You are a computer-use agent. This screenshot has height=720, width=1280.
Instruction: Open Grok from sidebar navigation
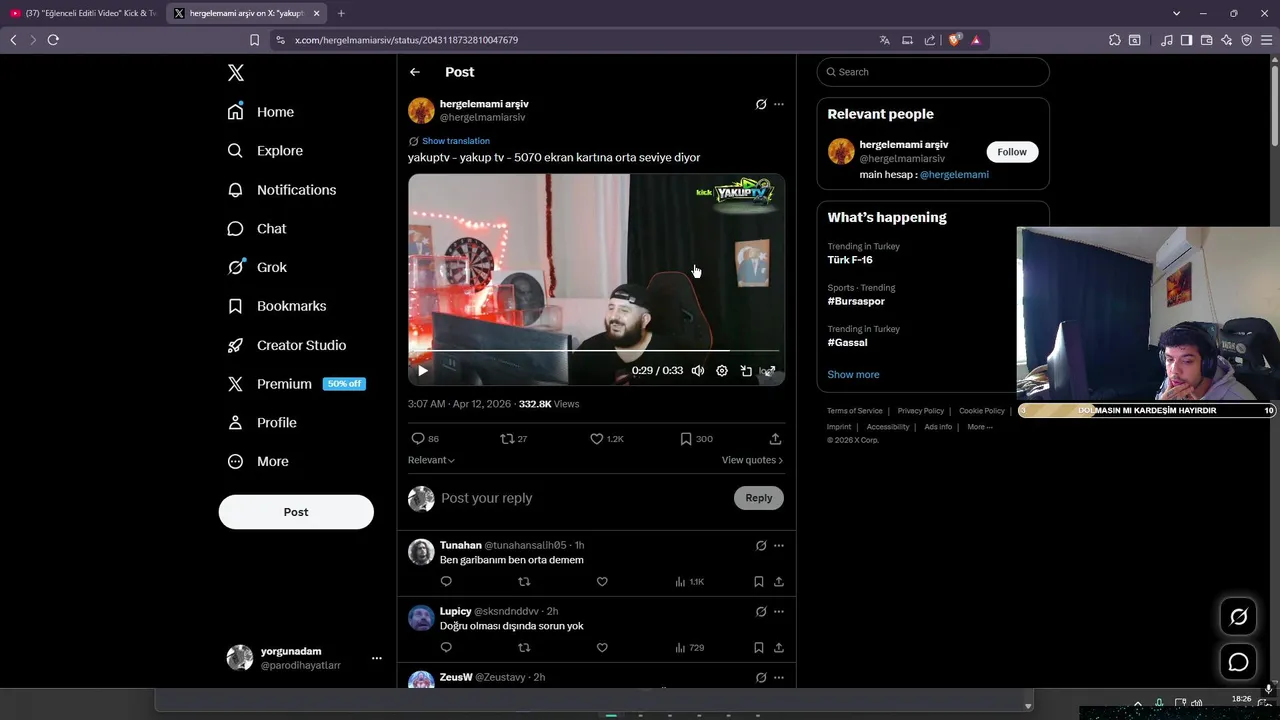[257, 267]
